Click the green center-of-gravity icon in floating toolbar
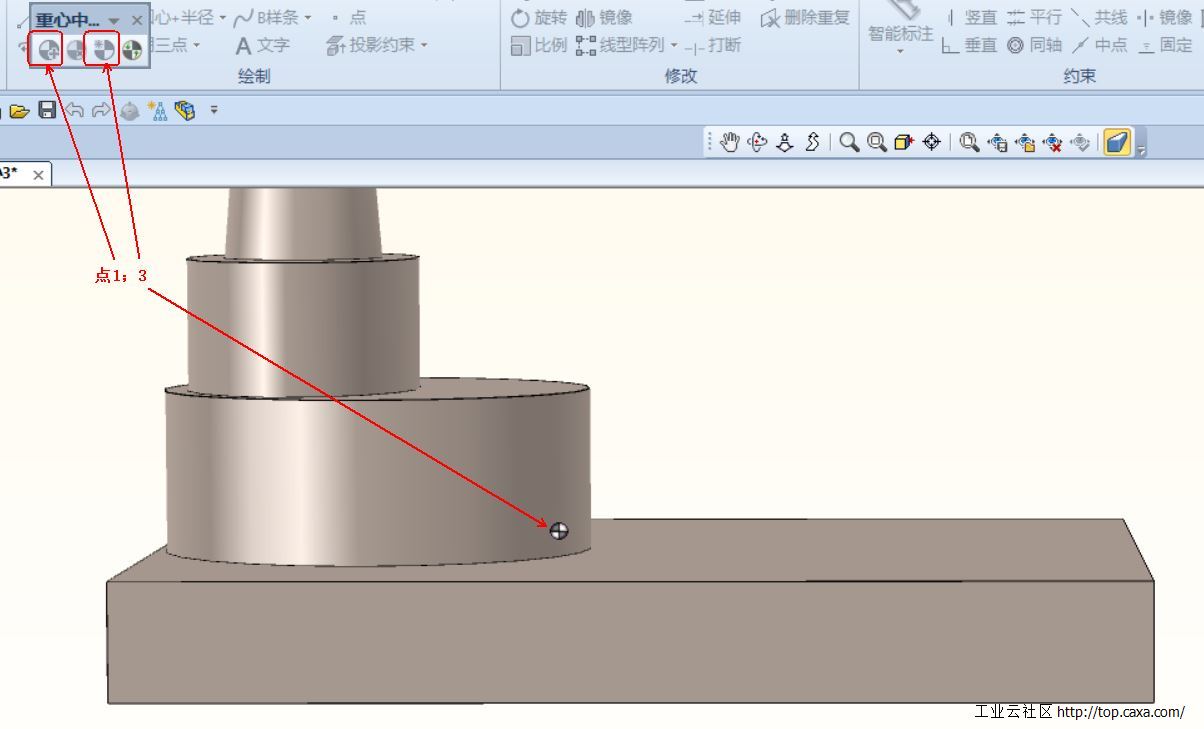1204x729 pixels. 131,48
